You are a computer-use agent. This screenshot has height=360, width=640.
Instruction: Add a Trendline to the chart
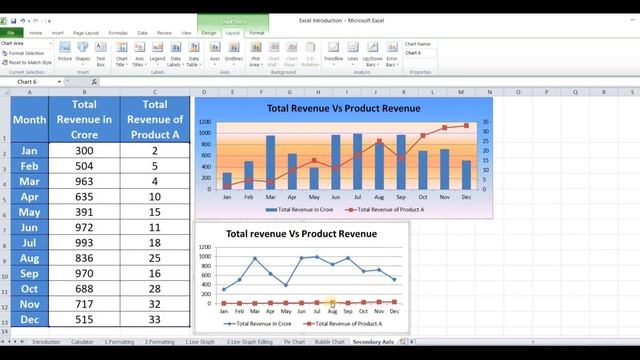click(x=333, y=53)
